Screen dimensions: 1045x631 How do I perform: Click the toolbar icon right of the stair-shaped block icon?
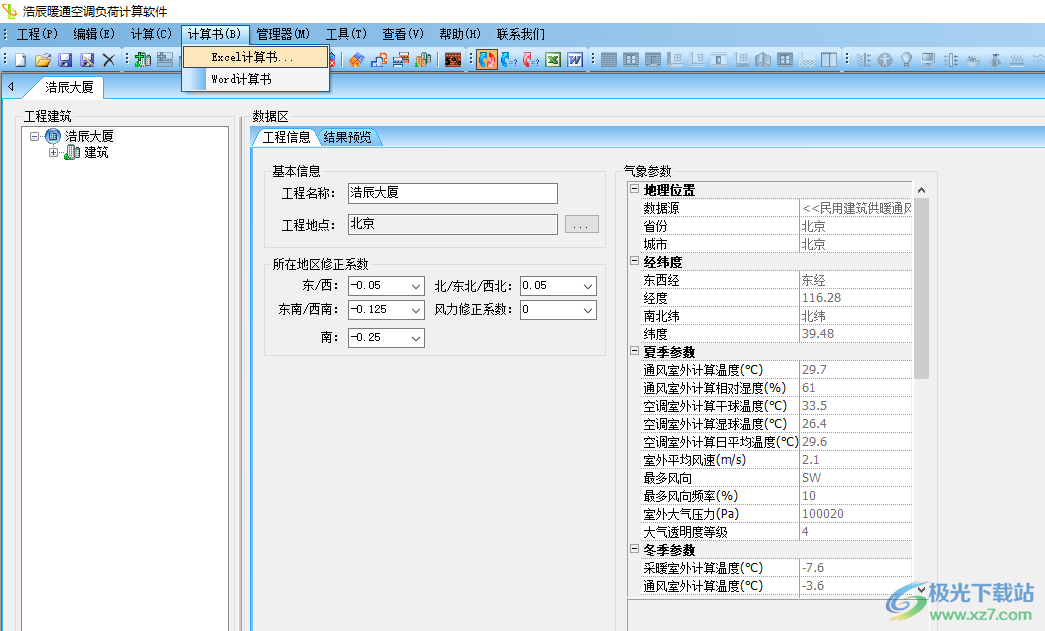(401, 60)
